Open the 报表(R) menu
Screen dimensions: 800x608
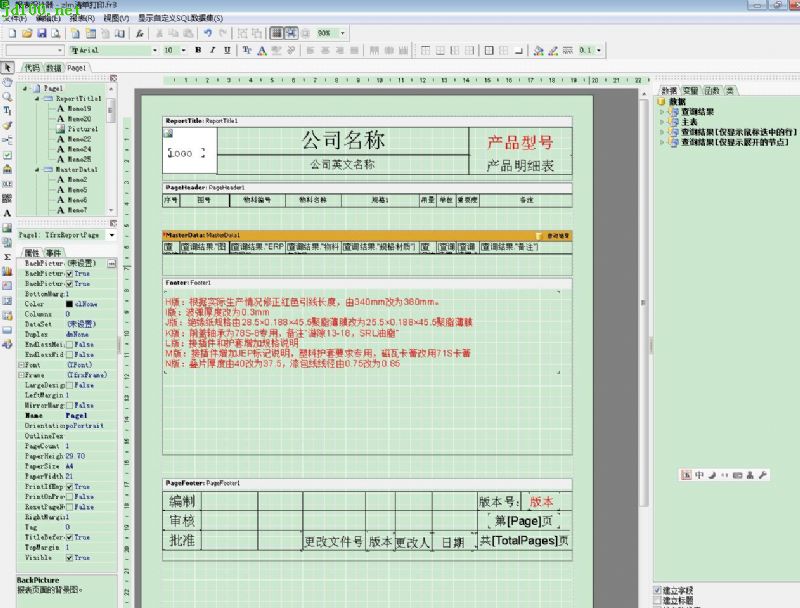[x=82, y=18]
